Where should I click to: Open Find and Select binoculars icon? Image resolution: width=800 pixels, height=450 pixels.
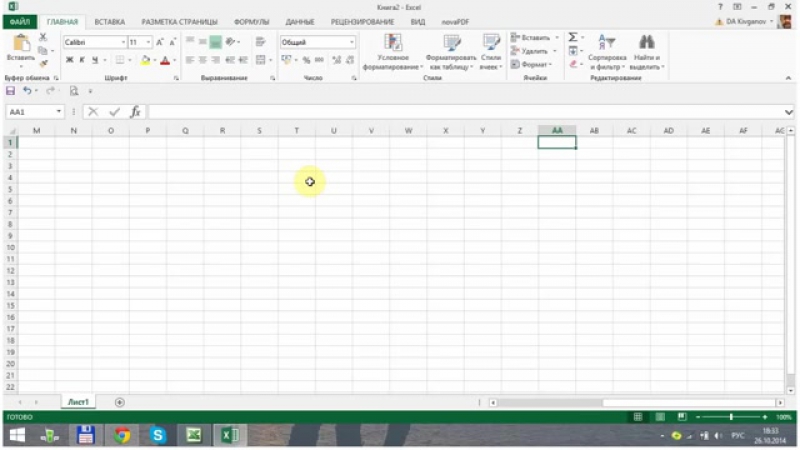pos(647,42)
